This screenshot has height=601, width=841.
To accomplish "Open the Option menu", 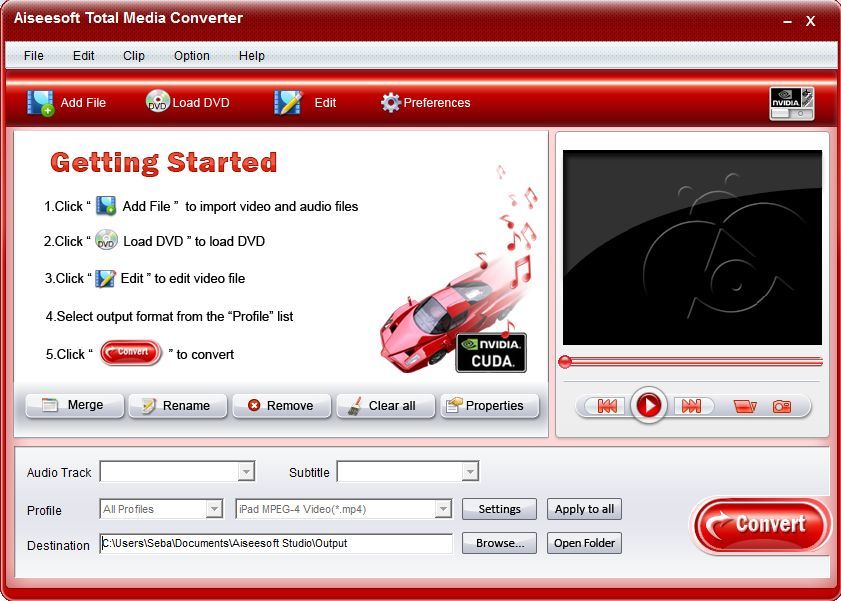I will point(191,56).
